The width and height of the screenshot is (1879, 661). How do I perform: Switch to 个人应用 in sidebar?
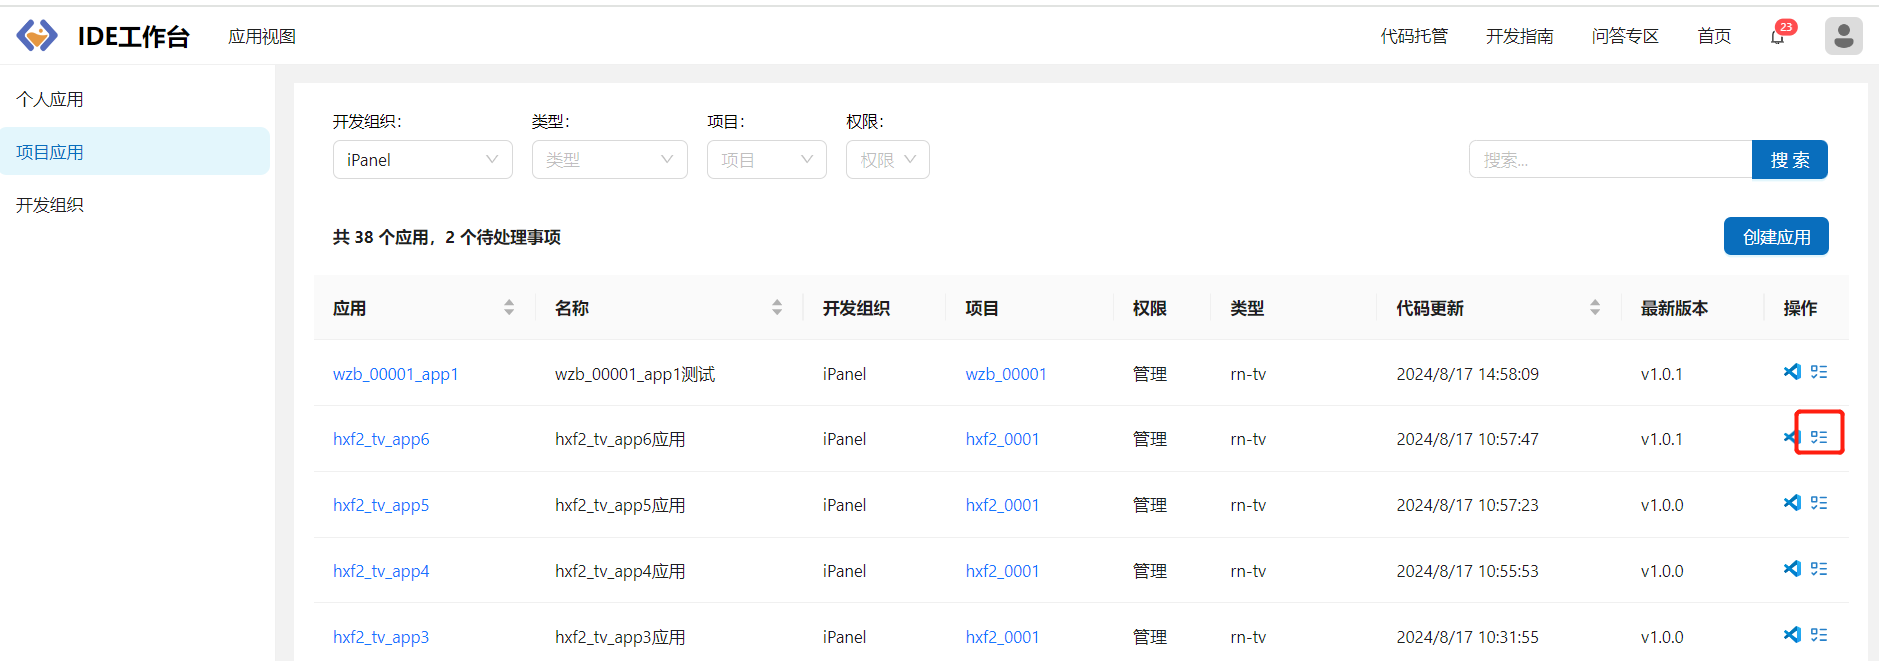pos(50,99)
